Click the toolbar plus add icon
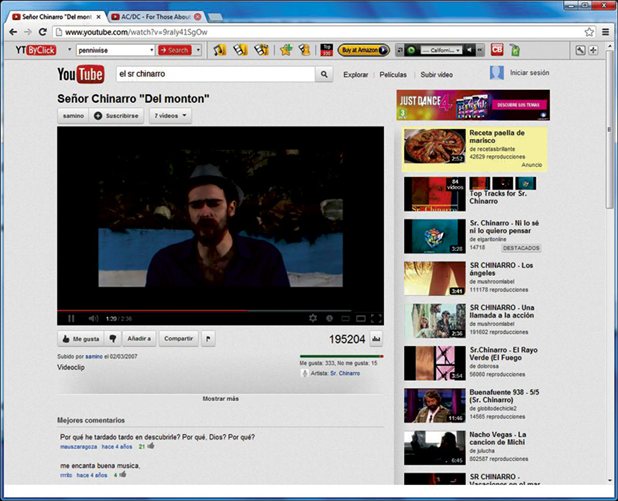Image resolution: width=618 pixels, height=501 pixels. [593, 50]
